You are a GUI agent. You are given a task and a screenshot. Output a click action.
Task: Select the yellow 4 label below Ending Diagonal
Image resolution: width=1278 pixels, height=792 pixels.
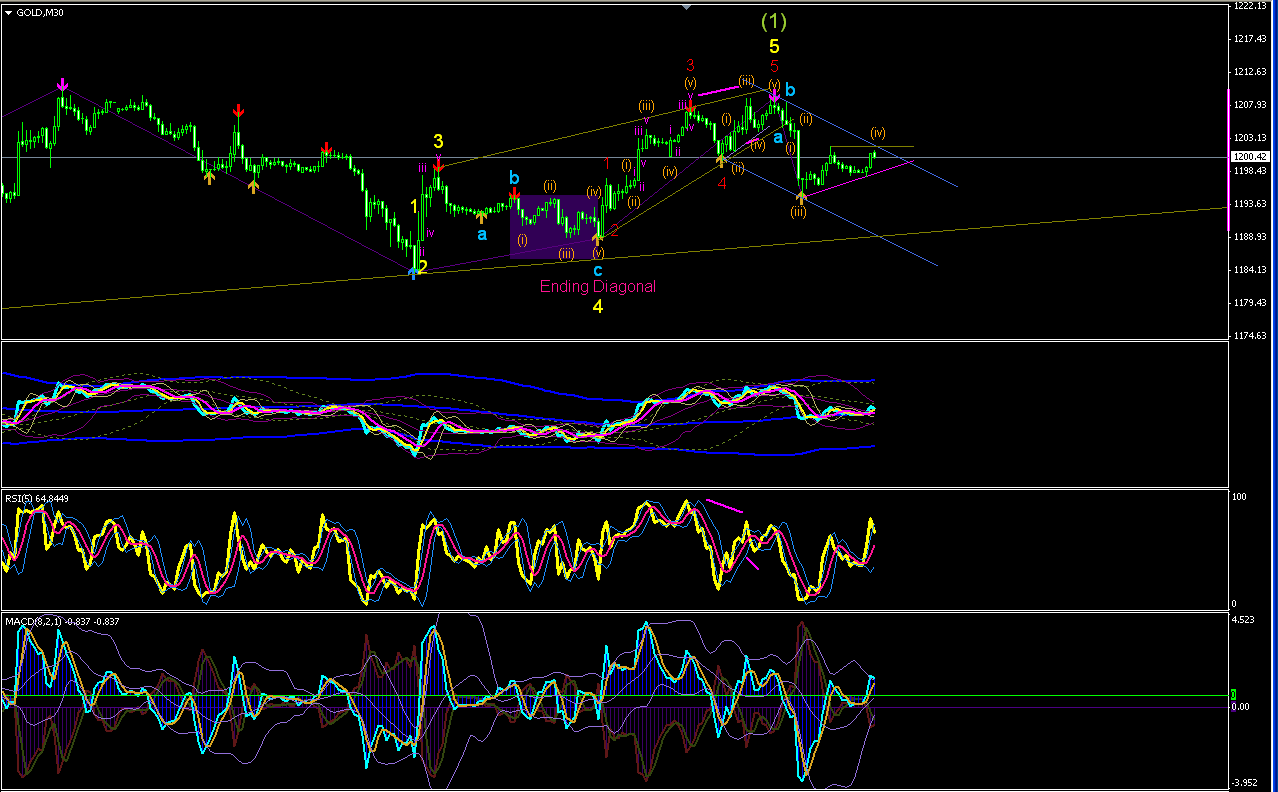(x=597, y=307)
